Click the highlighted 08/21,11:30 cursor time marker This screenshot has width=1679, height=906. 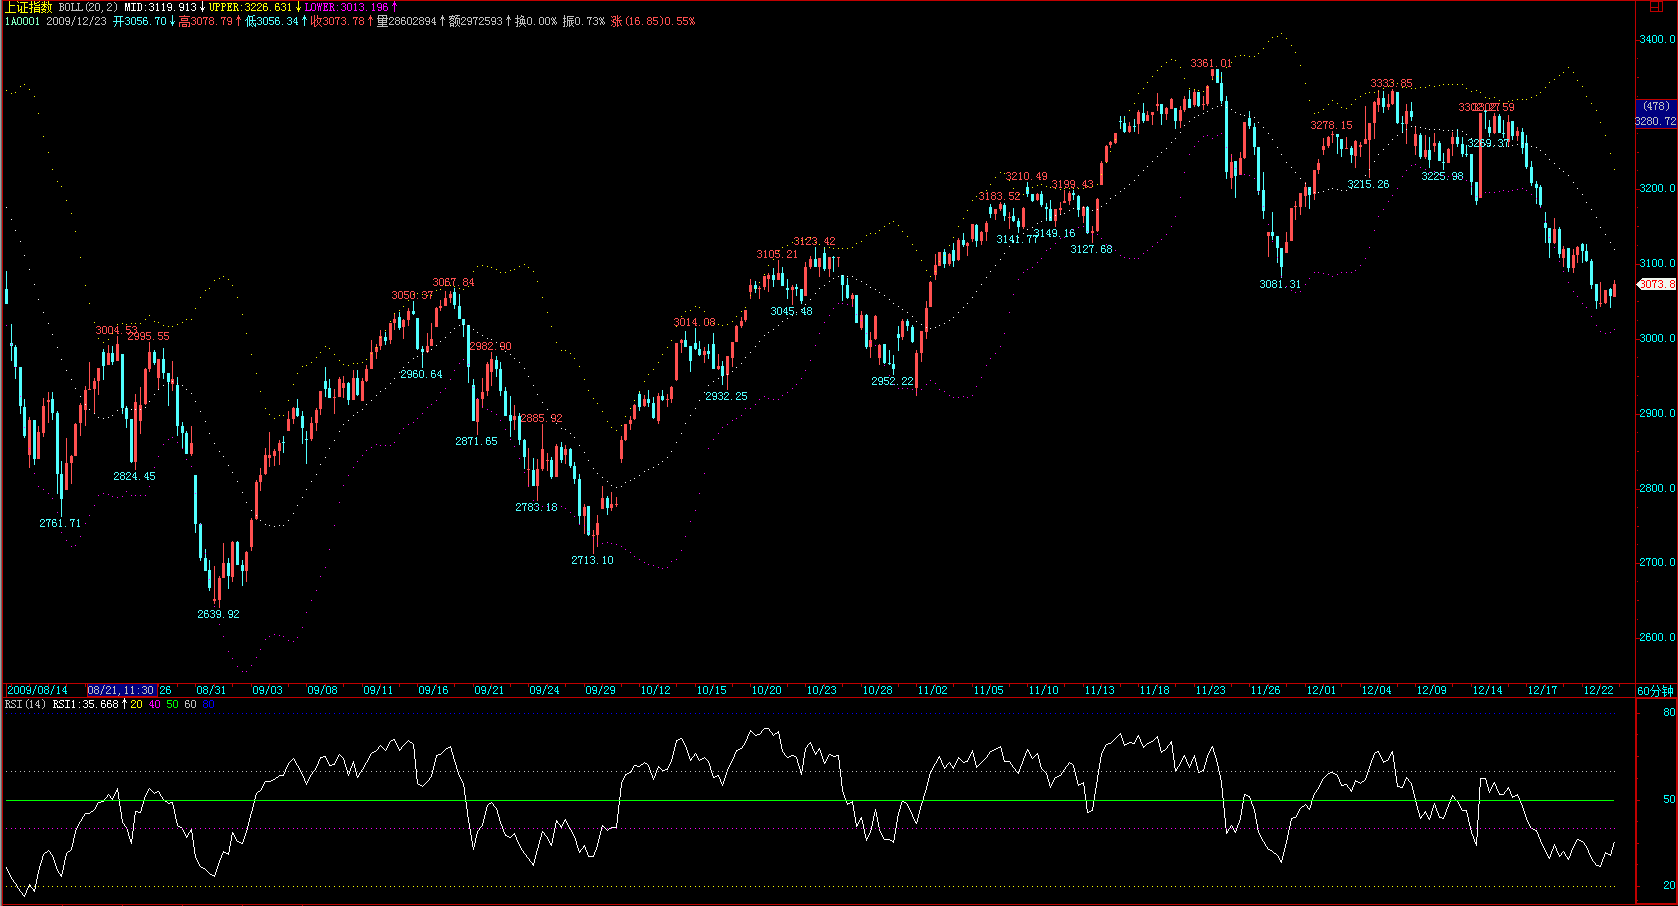(121, 690)
